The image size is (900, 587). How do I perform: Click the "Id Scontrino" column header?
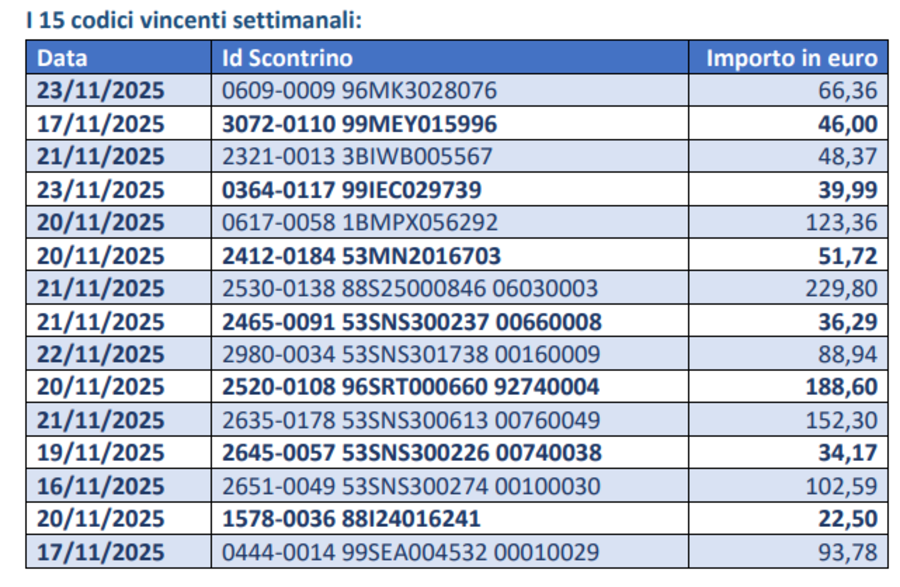pyautogui.click(x=287, y=58)
